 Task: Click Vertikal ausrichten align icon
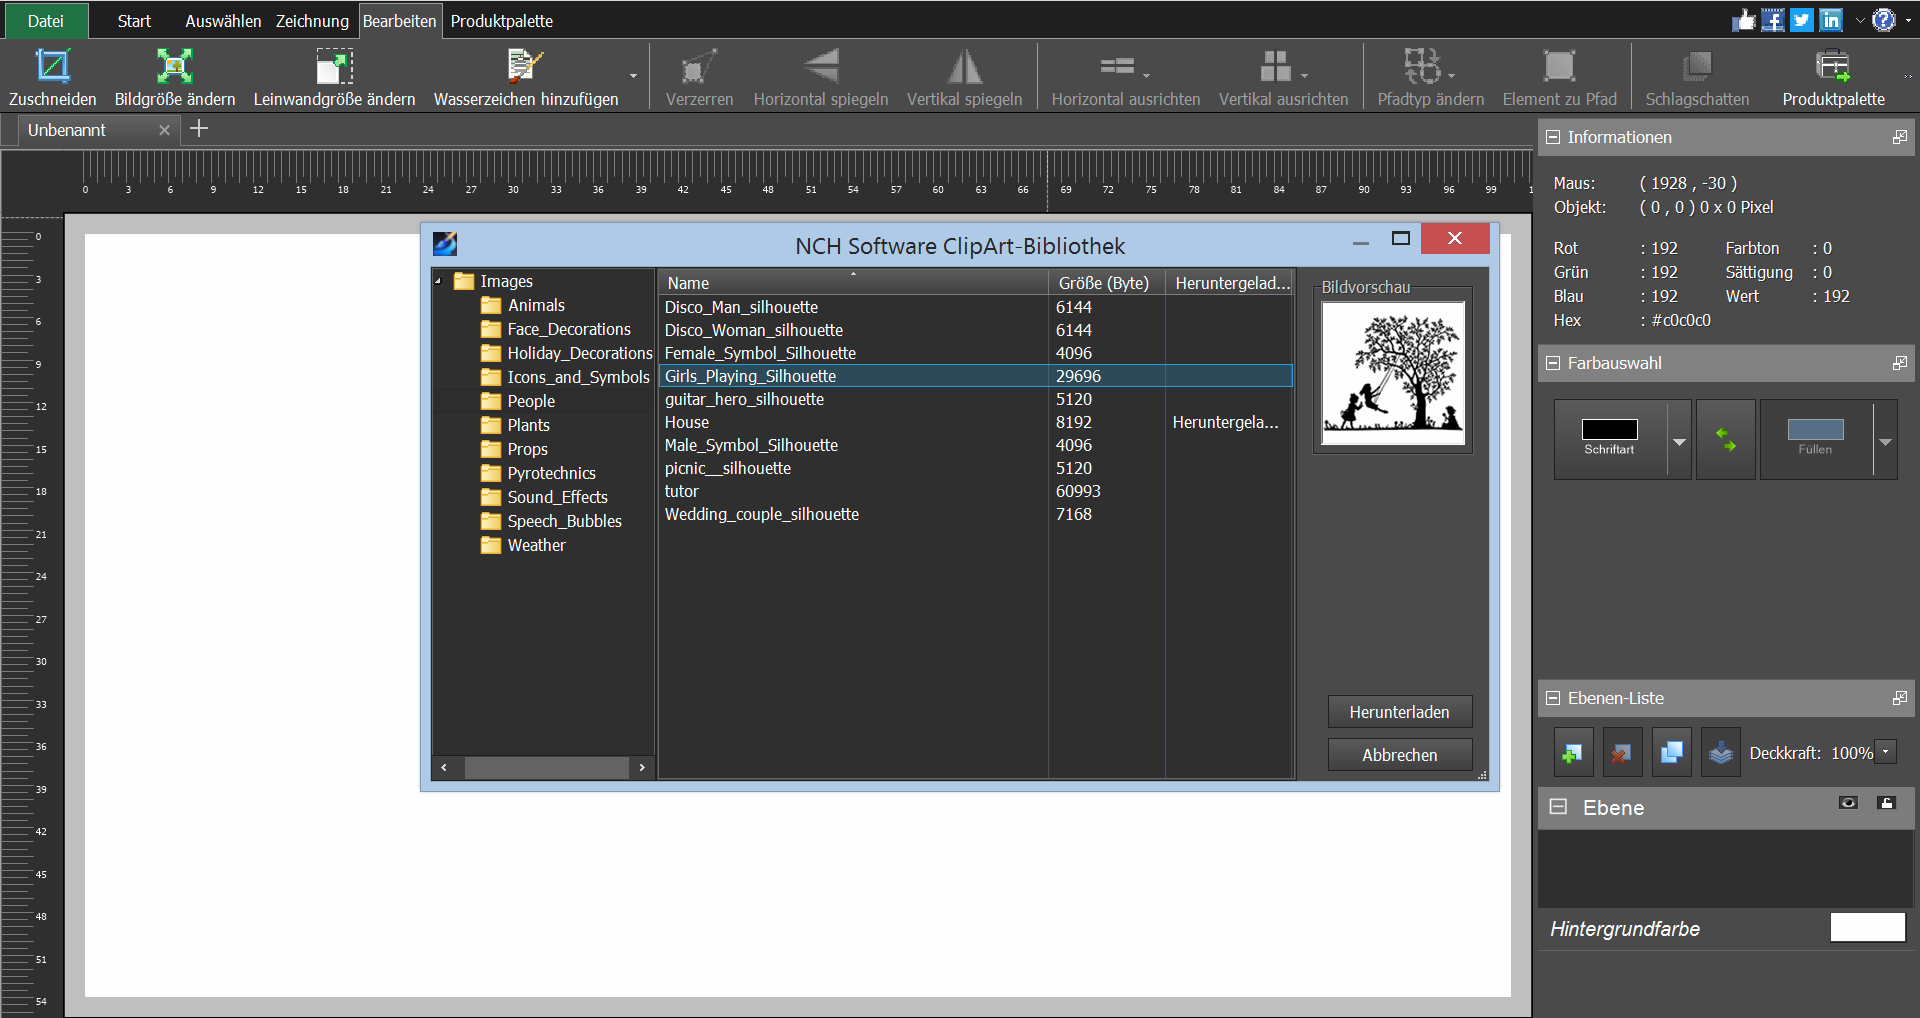click(1275, 67)
